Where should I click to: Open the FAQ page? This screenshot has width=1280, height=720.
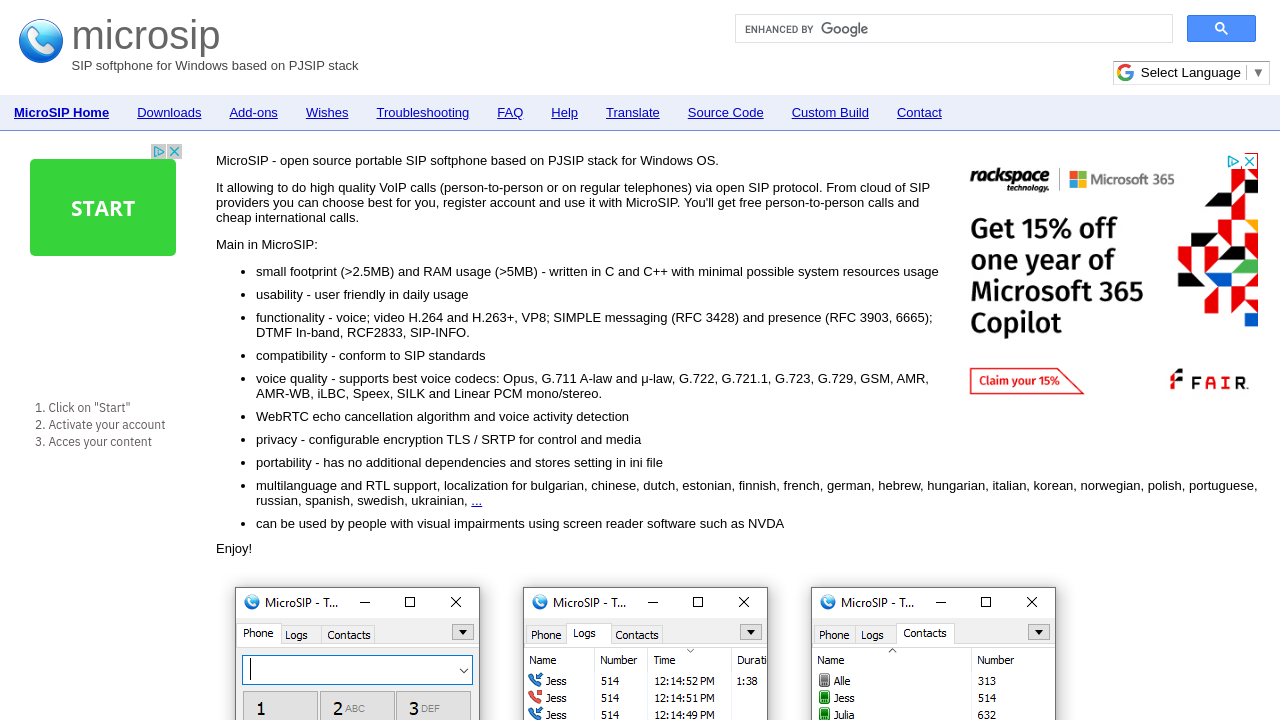[x=510, y=113]
